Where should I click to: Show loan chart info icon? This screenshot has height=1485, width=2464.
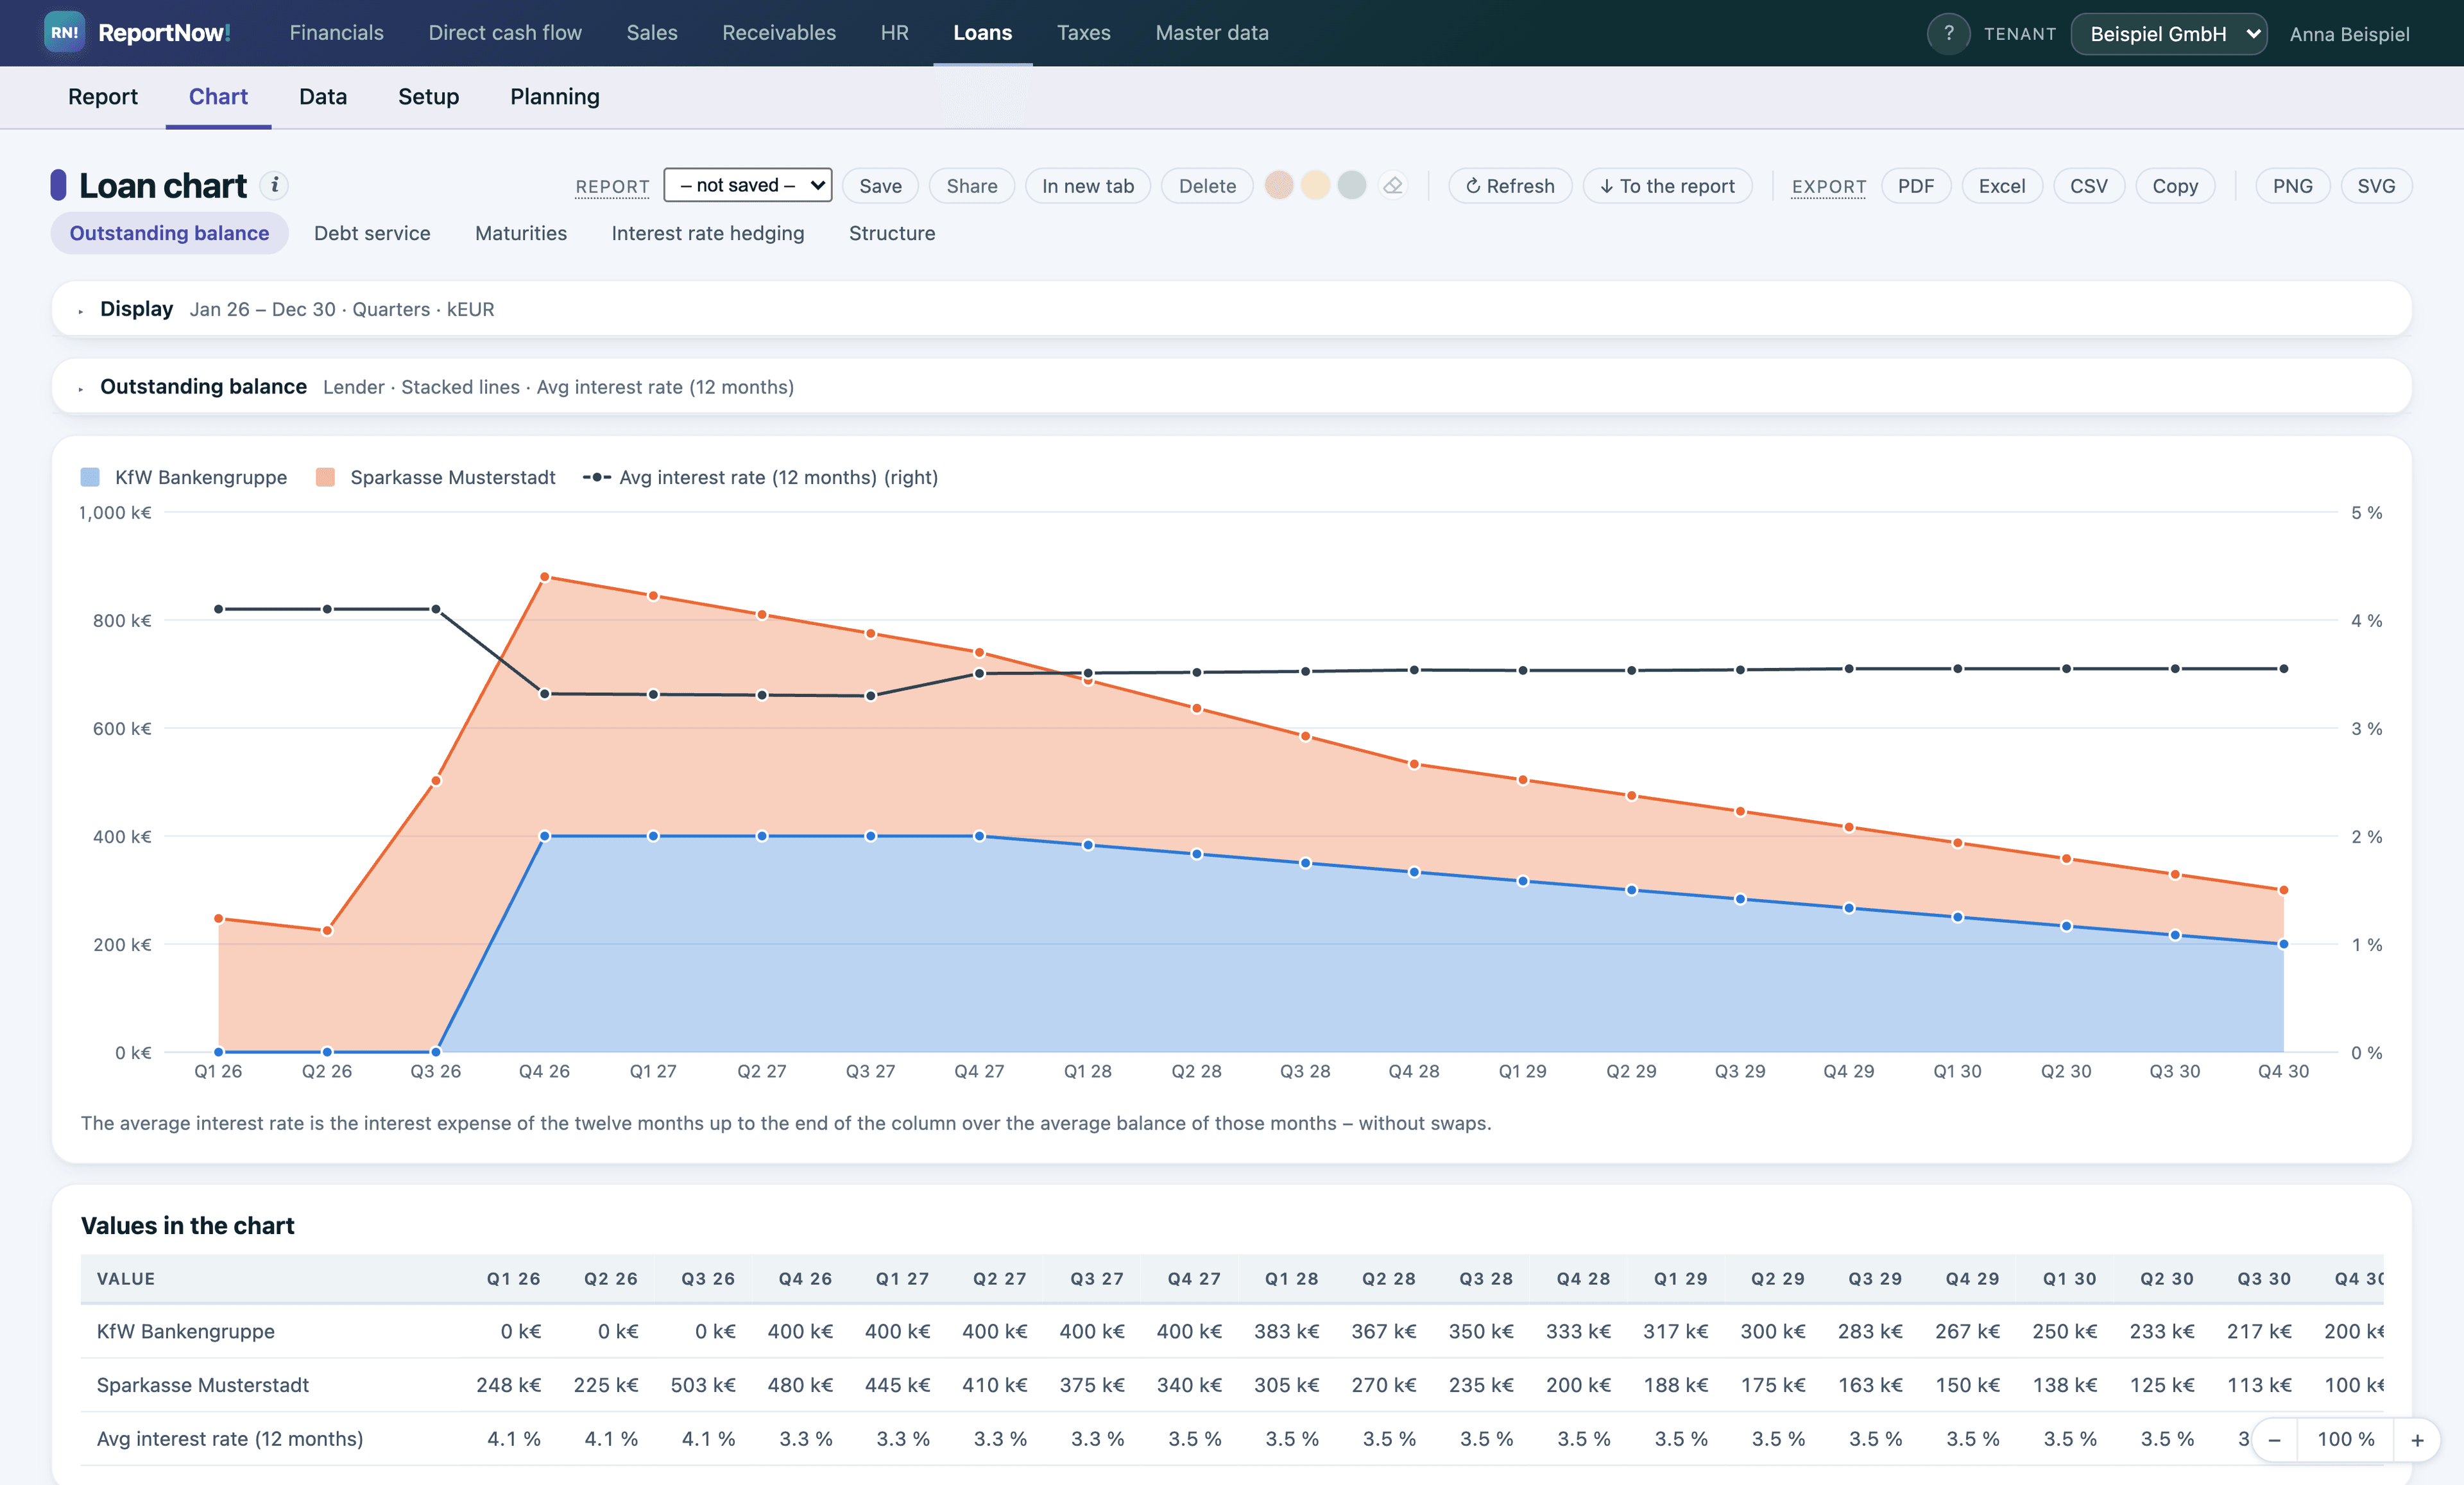point(274,185)
